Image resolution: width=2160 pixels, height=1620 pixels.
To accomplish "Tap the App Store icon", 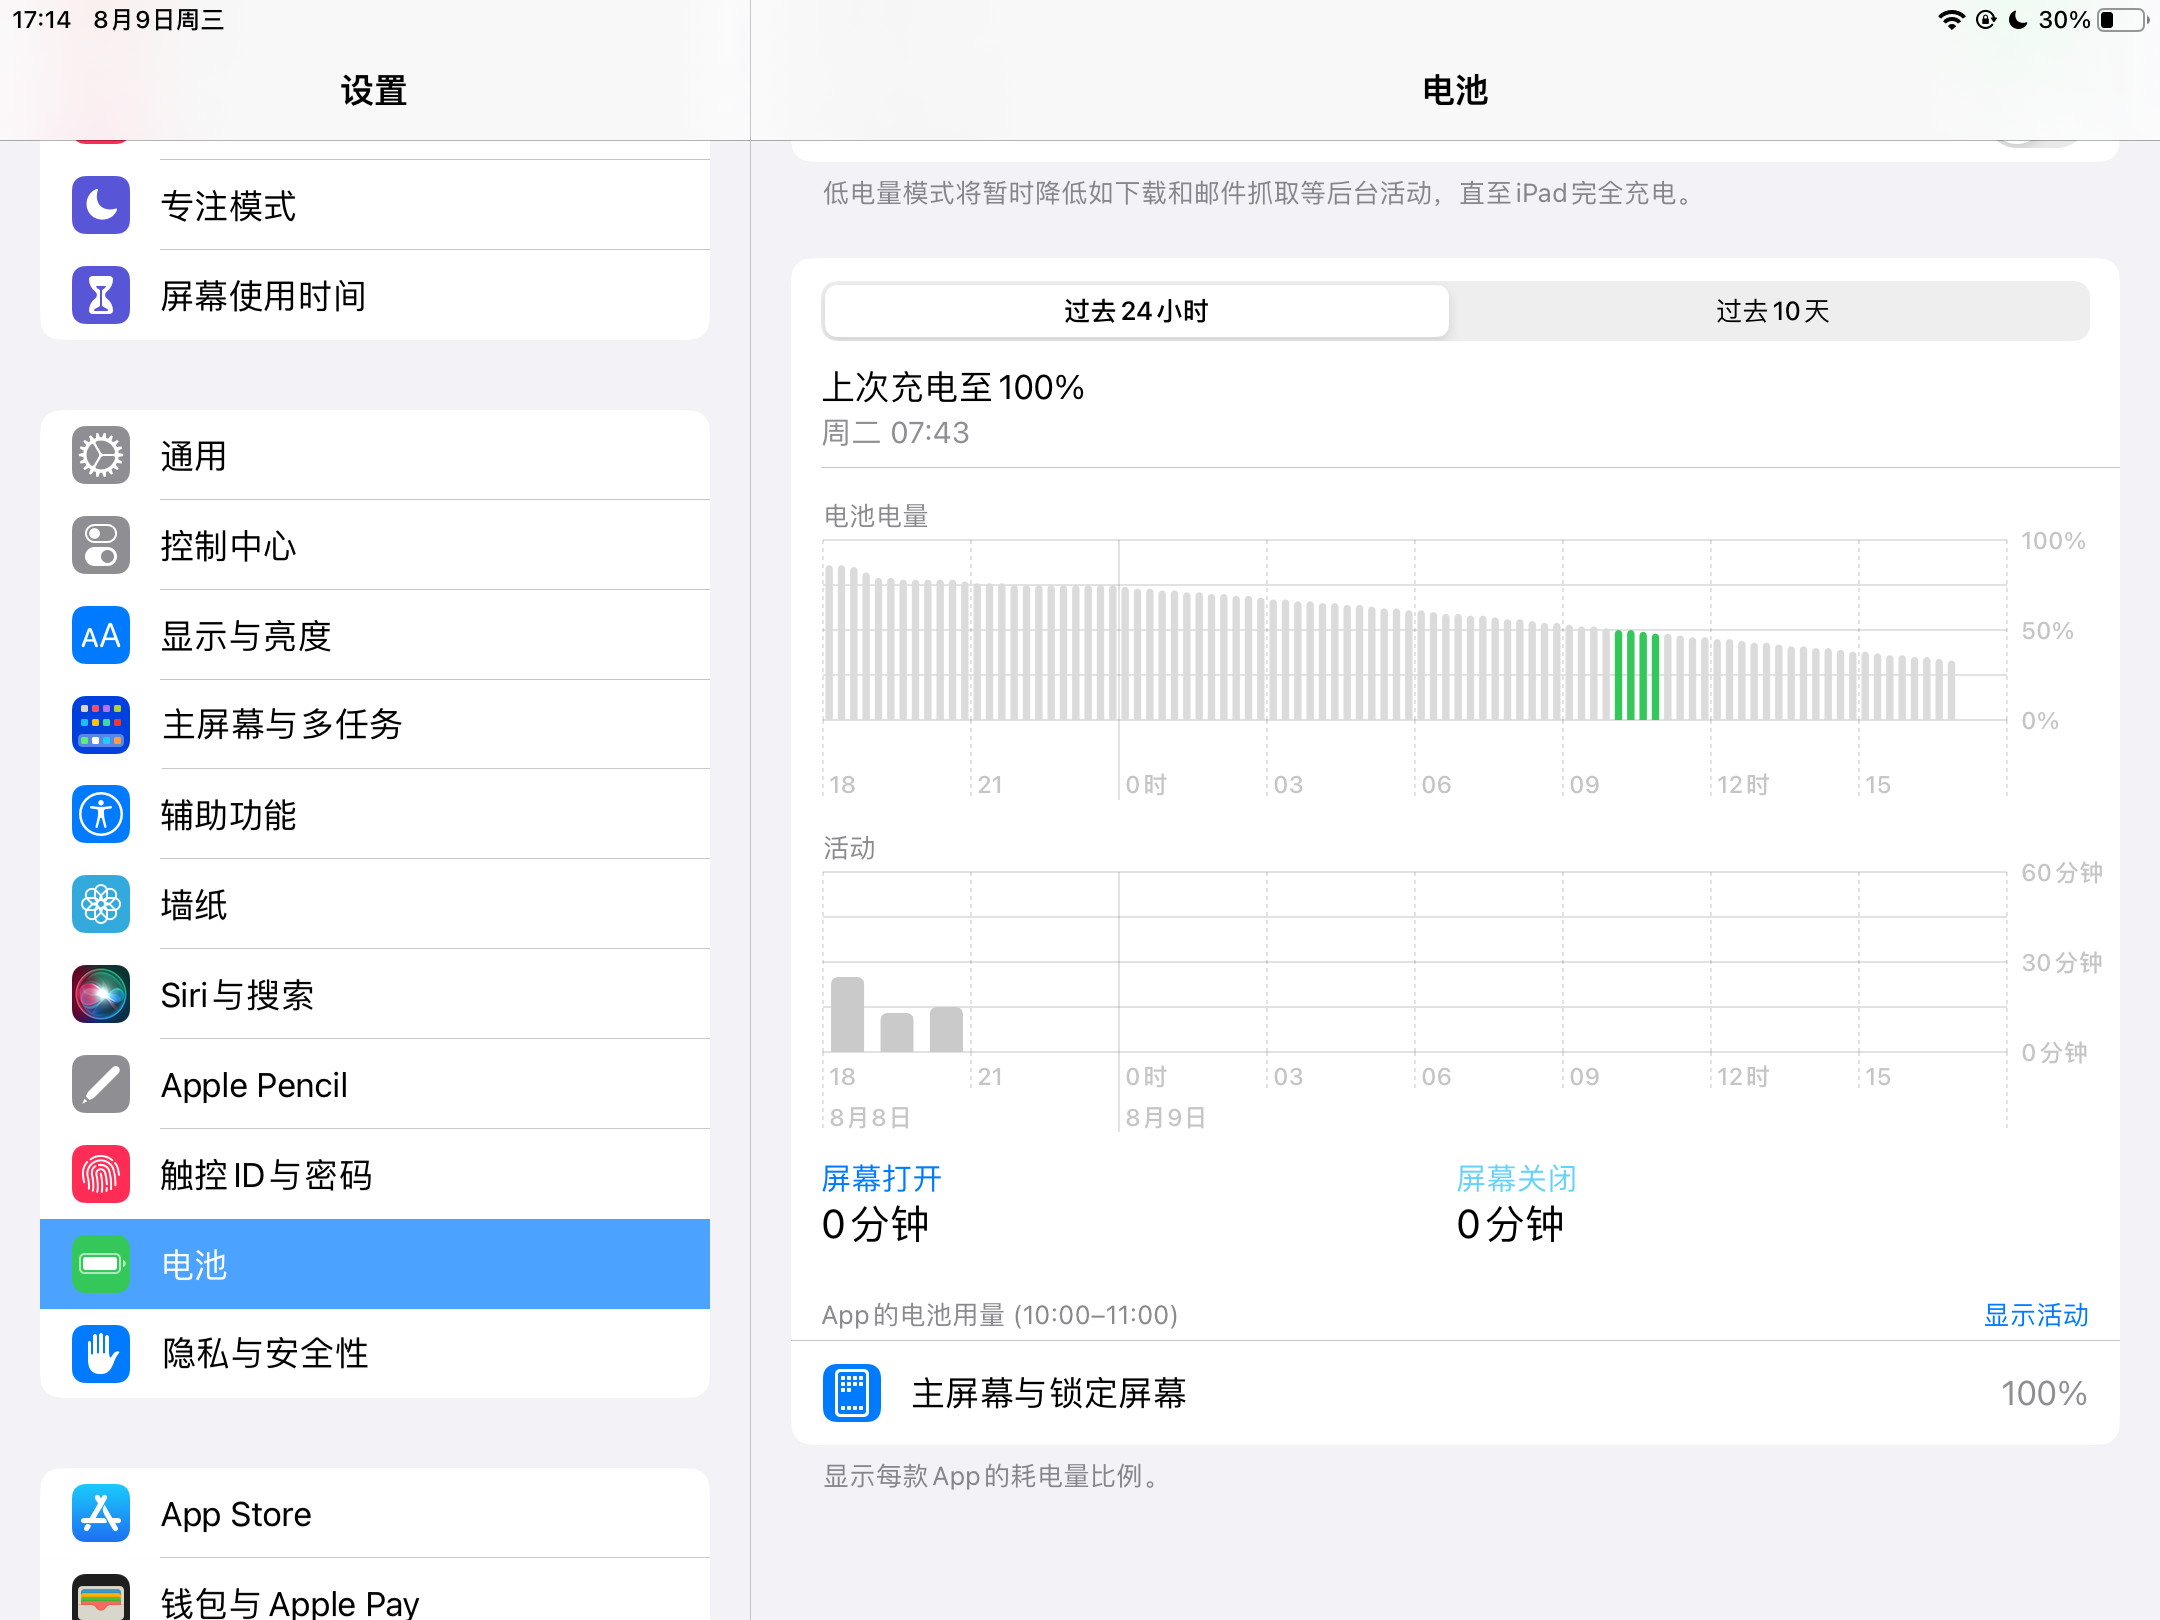I will [x=101, y=1514].
